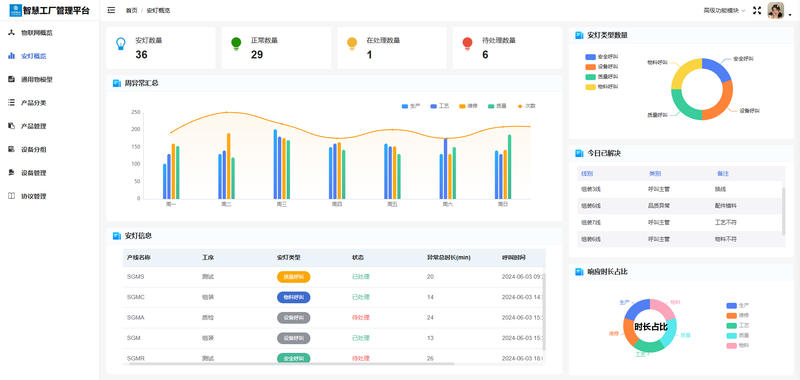Click the 质量呼叫 tag in SGMS row

(293, 277)
